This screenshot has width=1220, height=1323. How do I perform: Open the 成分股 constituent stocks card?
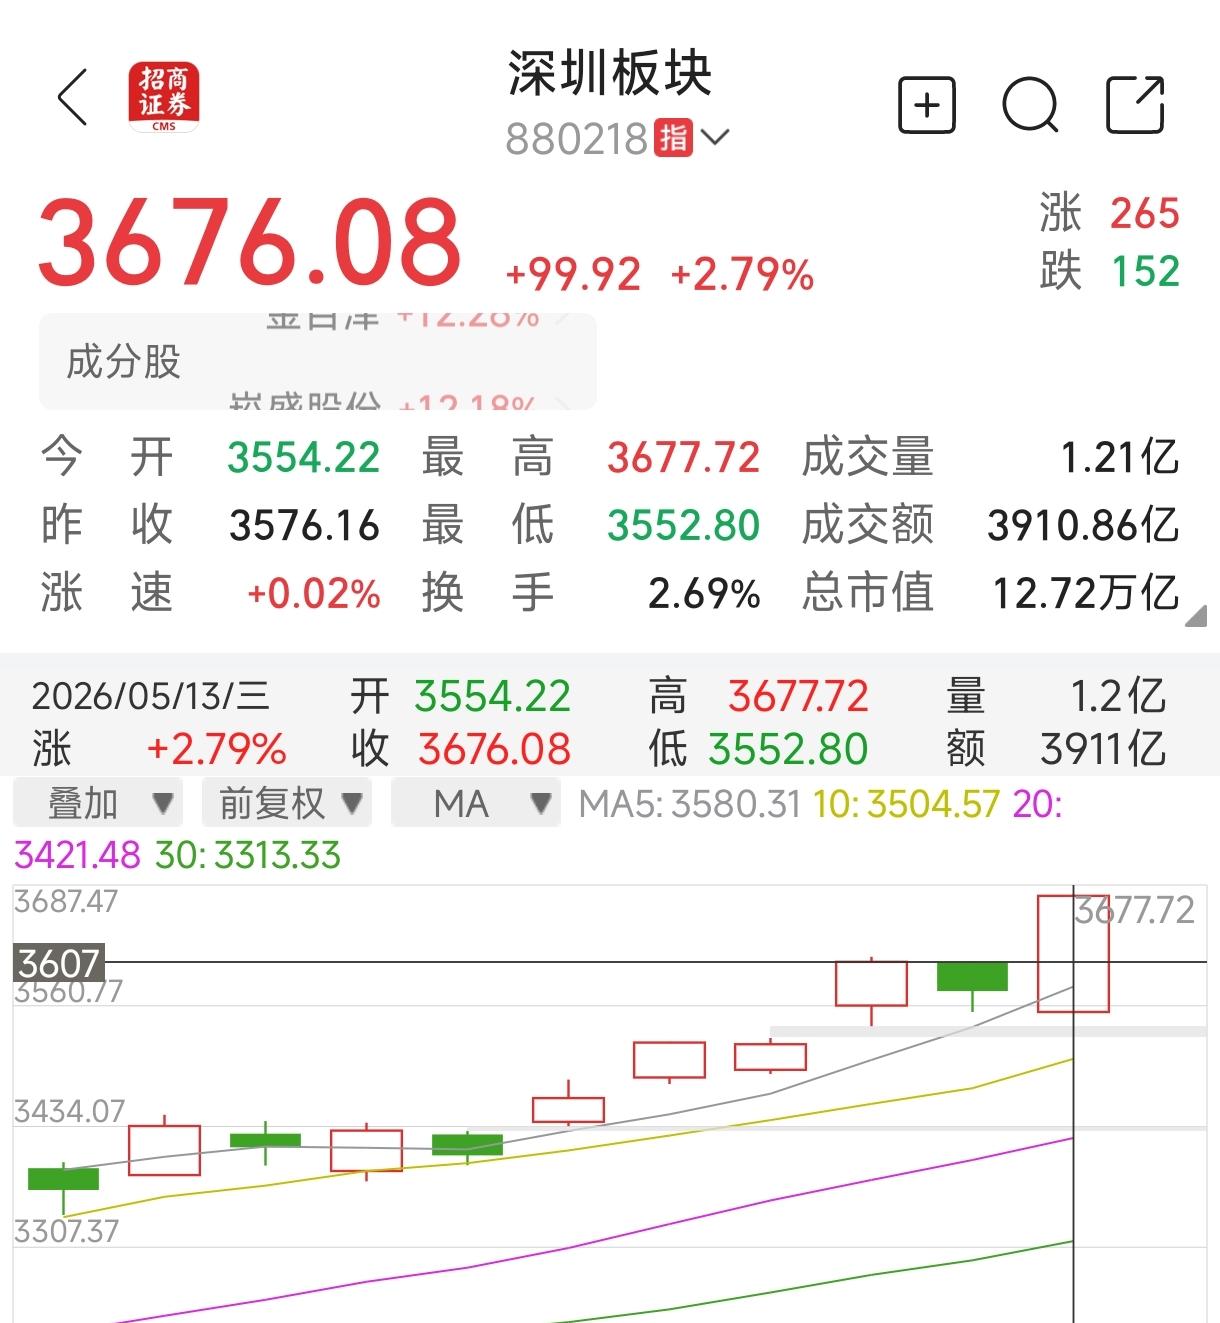pyautogui.click(x=318, y=361)
